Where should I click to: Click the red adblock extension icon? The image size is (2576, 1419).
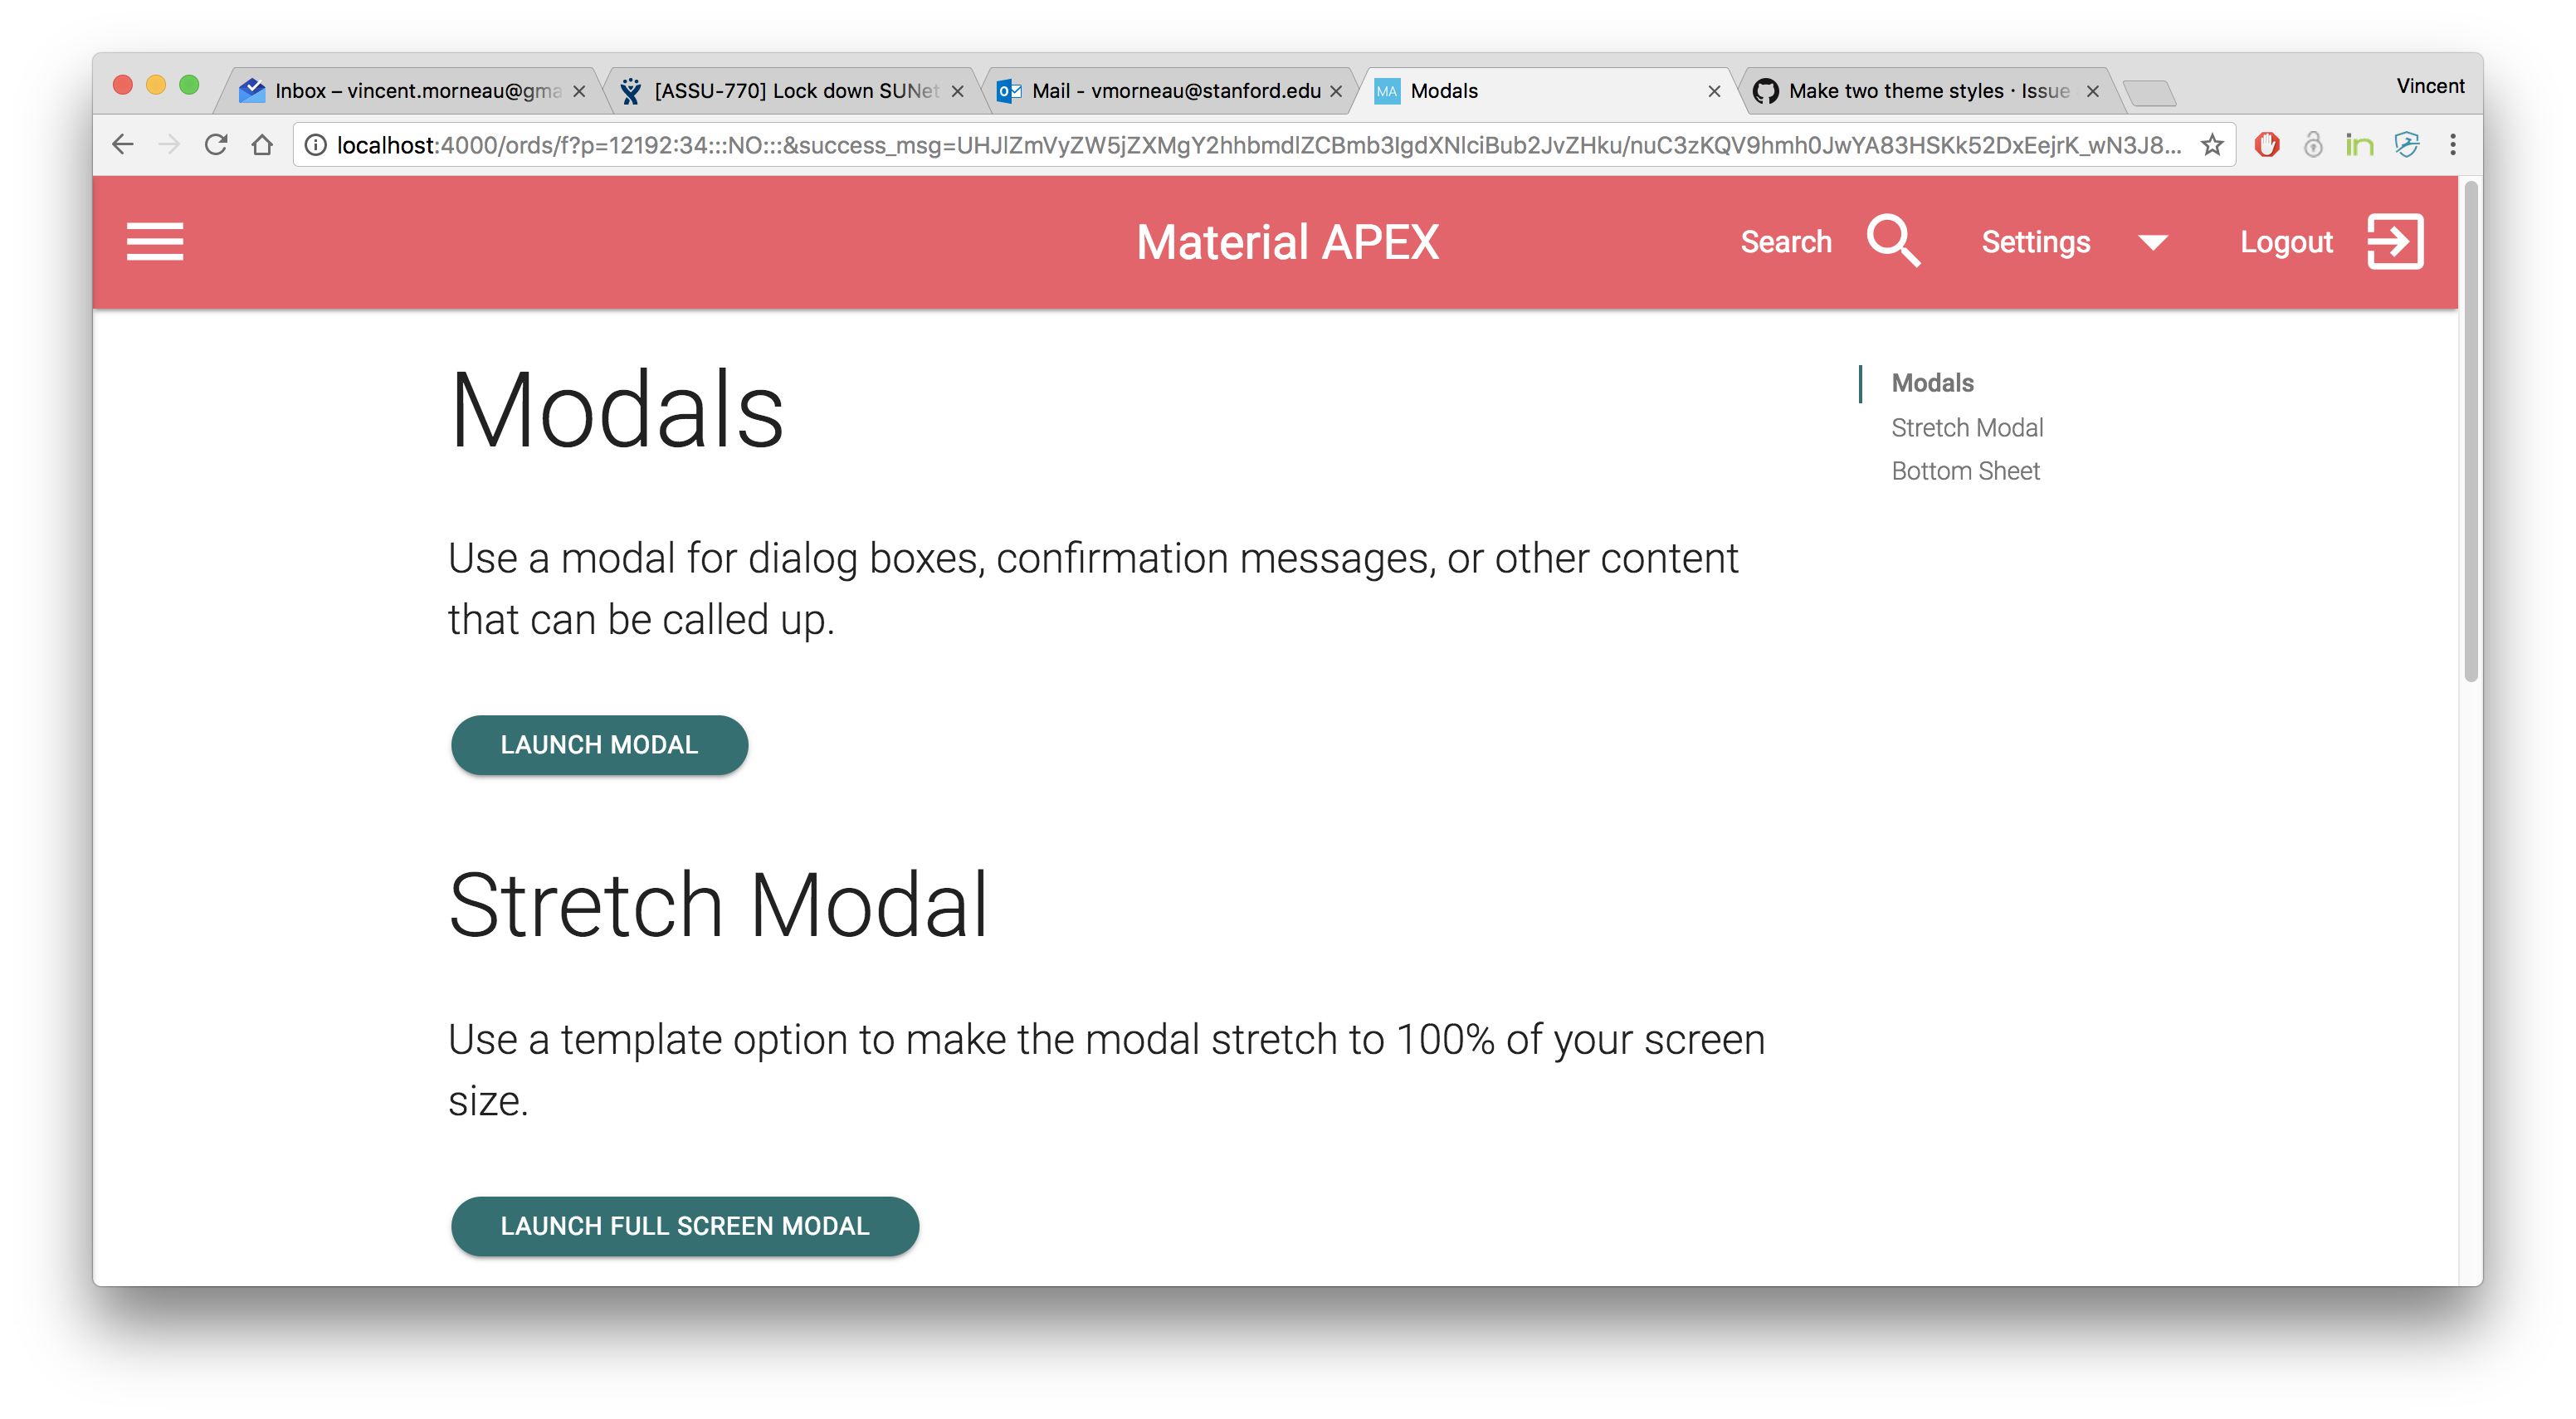(x=2266, y=145)
